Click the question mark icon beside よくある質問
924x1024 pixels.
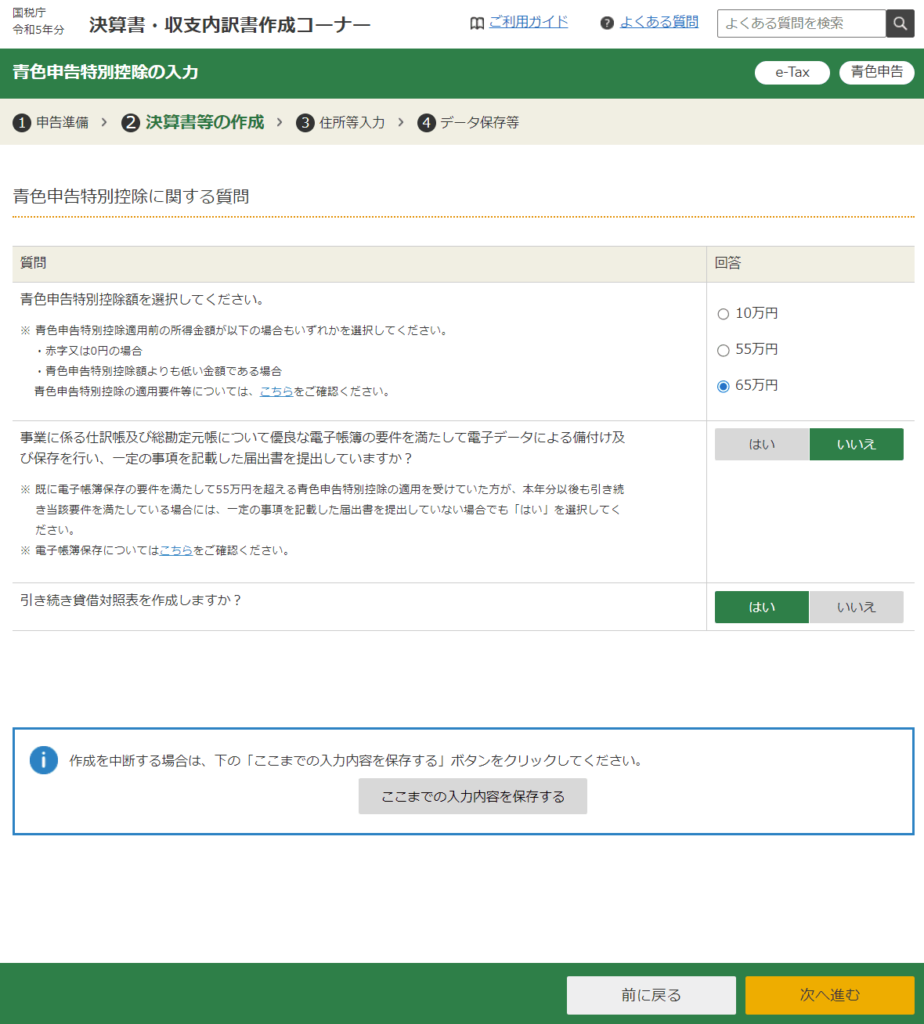click(x=606, y=23)
